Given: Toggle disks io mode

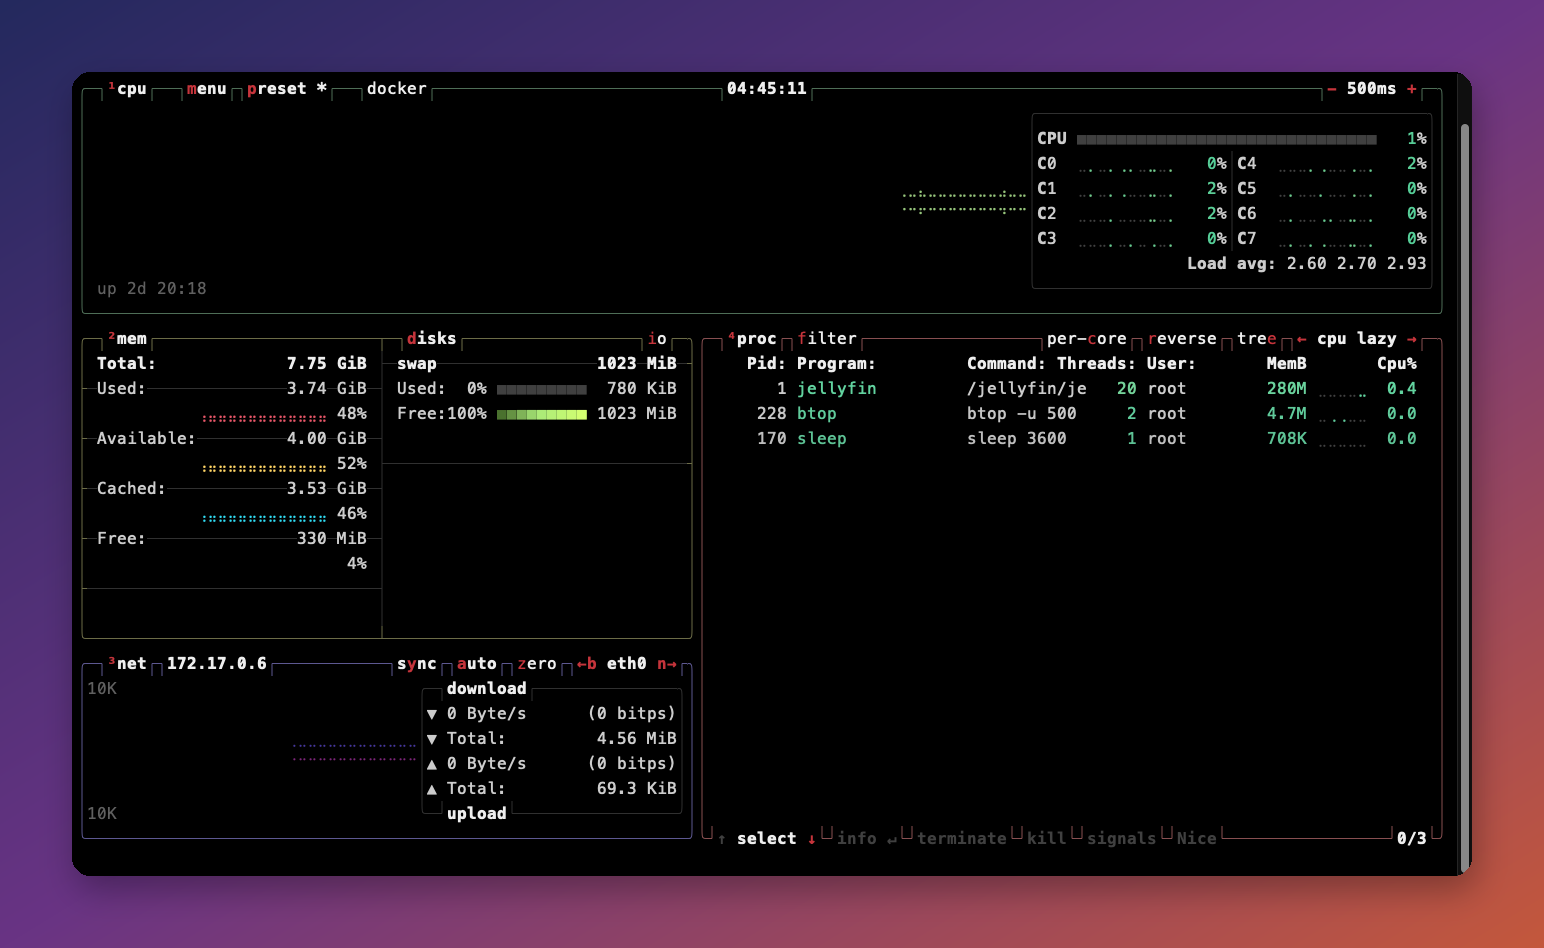Looking at the screenshot, I should (x=657, y=339).
